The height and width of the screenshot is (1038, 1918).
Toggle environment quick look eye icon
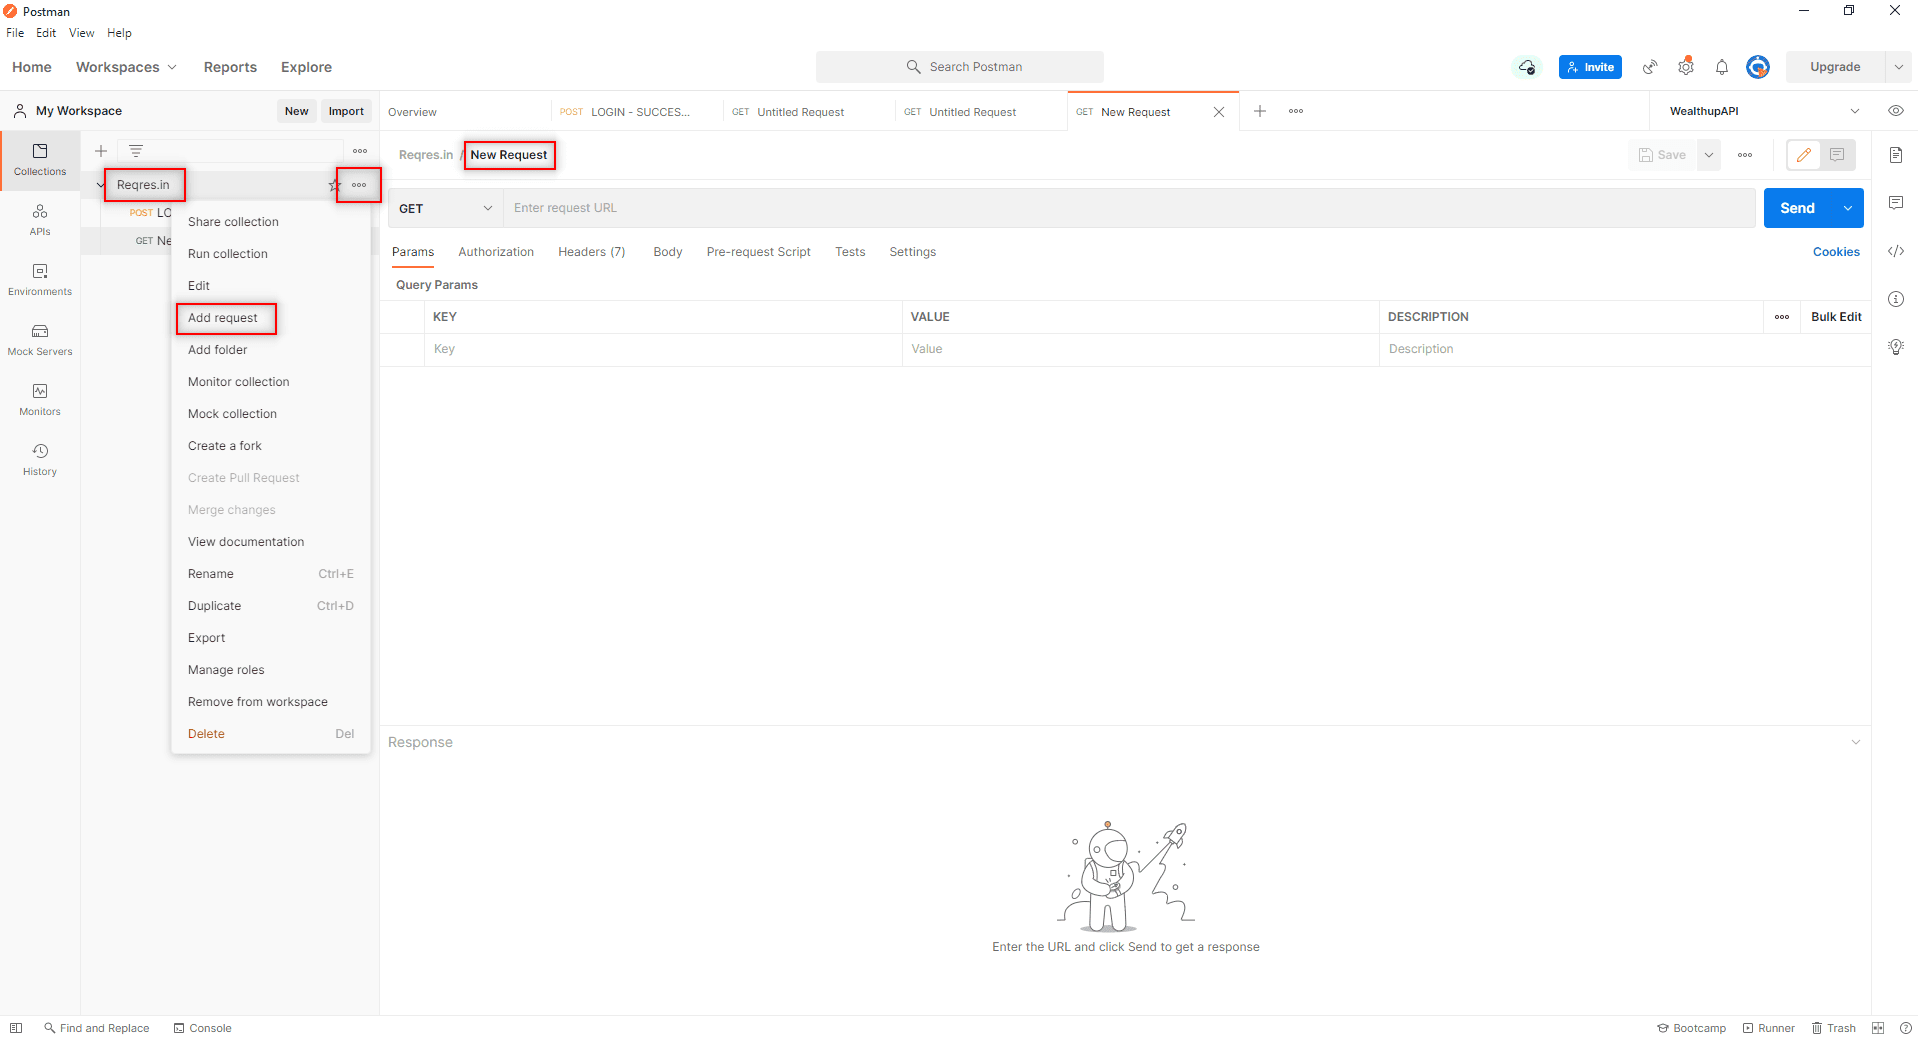(x=1896, y=111)
